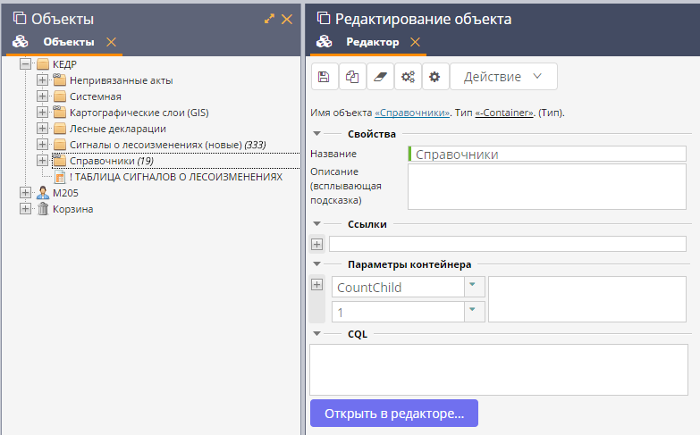This screenshot has height=435, width=700.
Task: Expand Картографические слои (GIS) node
Action: click(42, 112)
